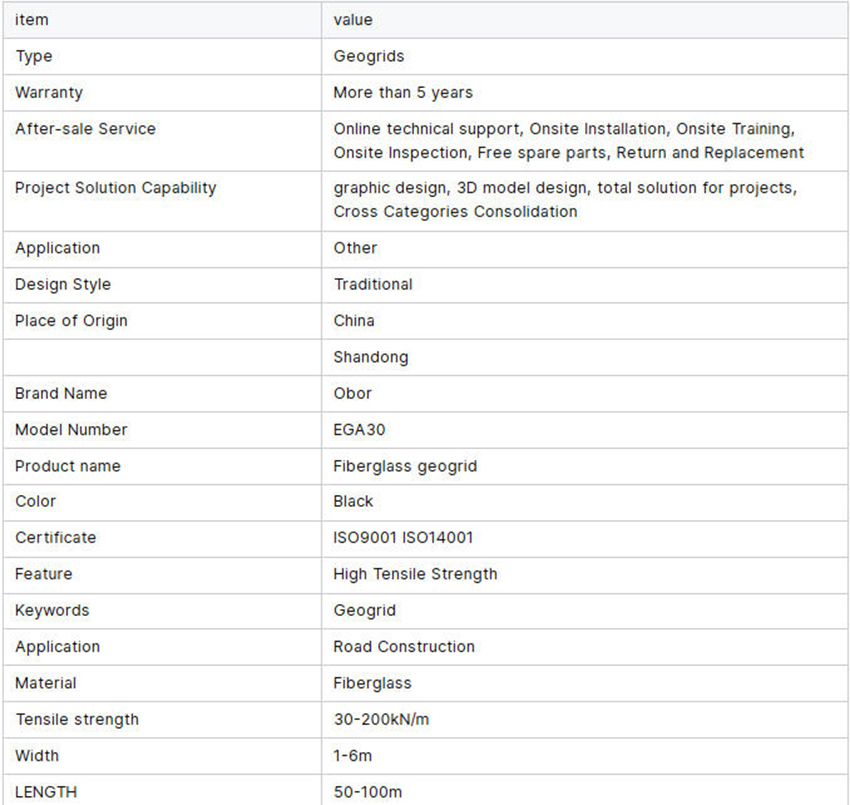Click the '30-200kN/m' tensile strength value
Viewport: 850px width, 805px height.
382,719
